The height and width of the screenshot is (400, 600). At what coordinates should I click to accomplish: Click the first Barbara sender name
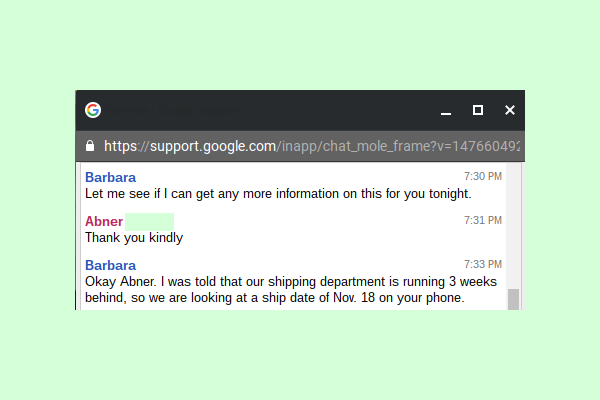pyautogui.click(x=111, y=177)
